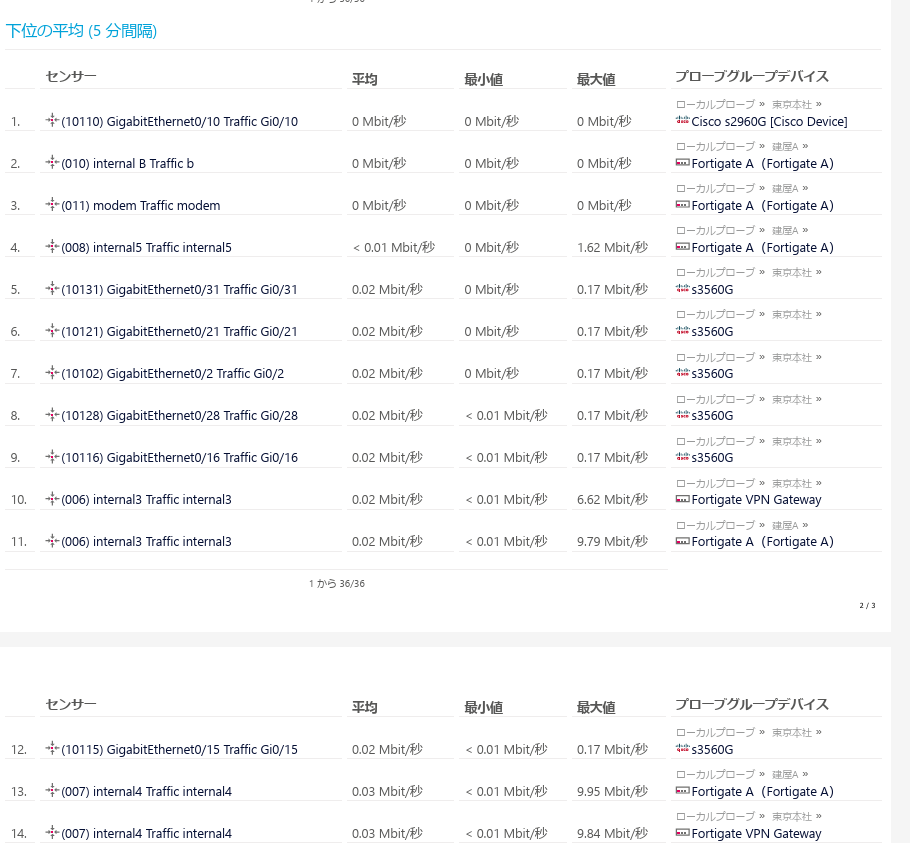Click Cisco device icon next to Cisco s2960G
This screenshot has height=843, width=910.
(x=682, y=121)
